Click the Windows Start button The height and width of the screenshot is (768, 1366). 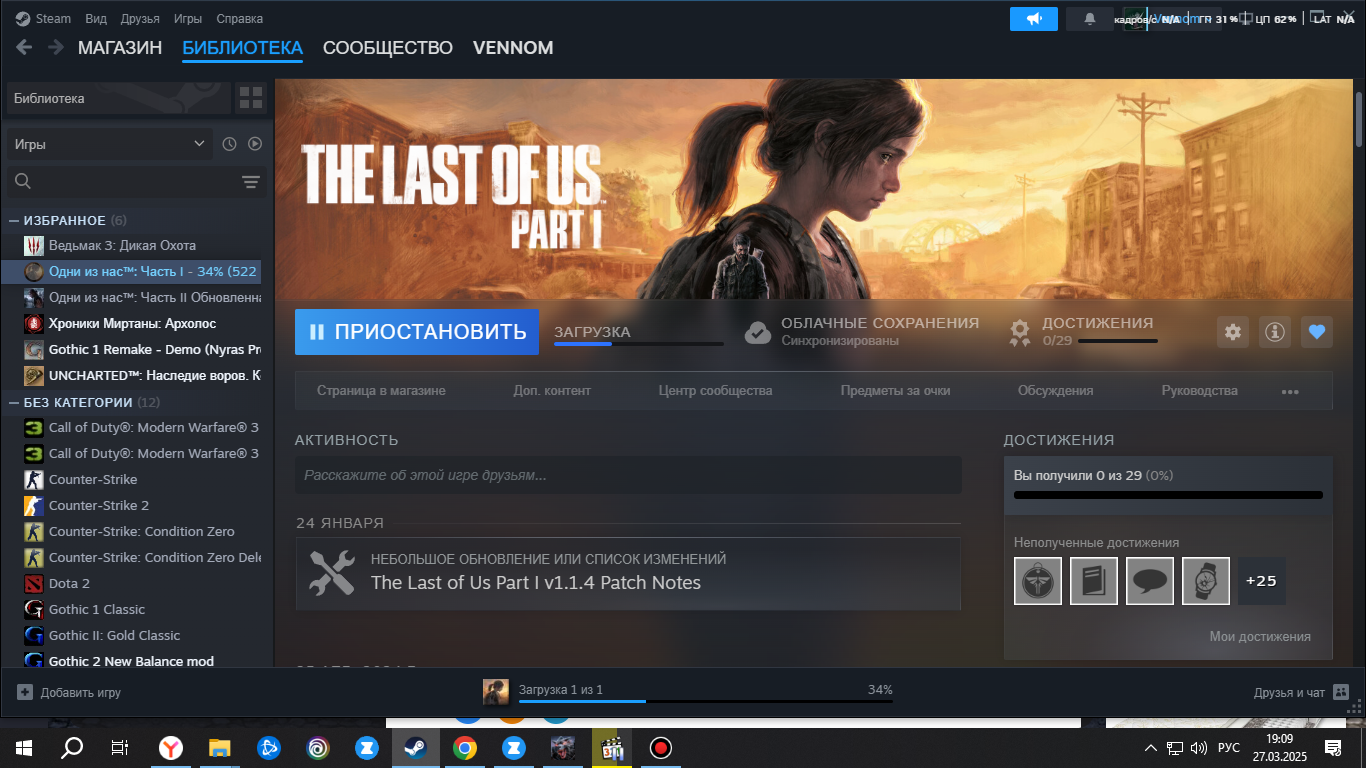click(24, 747)
